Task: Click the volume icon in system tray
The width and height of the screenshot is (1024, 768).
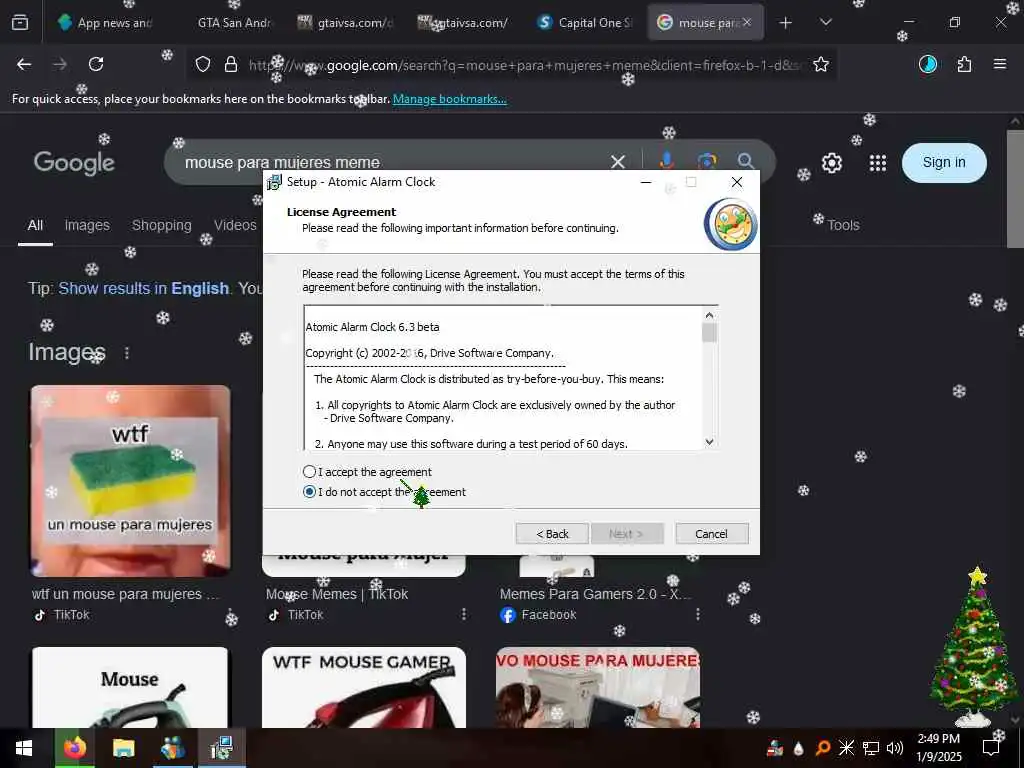Action: pyautogui.click(x=895, y=748)
